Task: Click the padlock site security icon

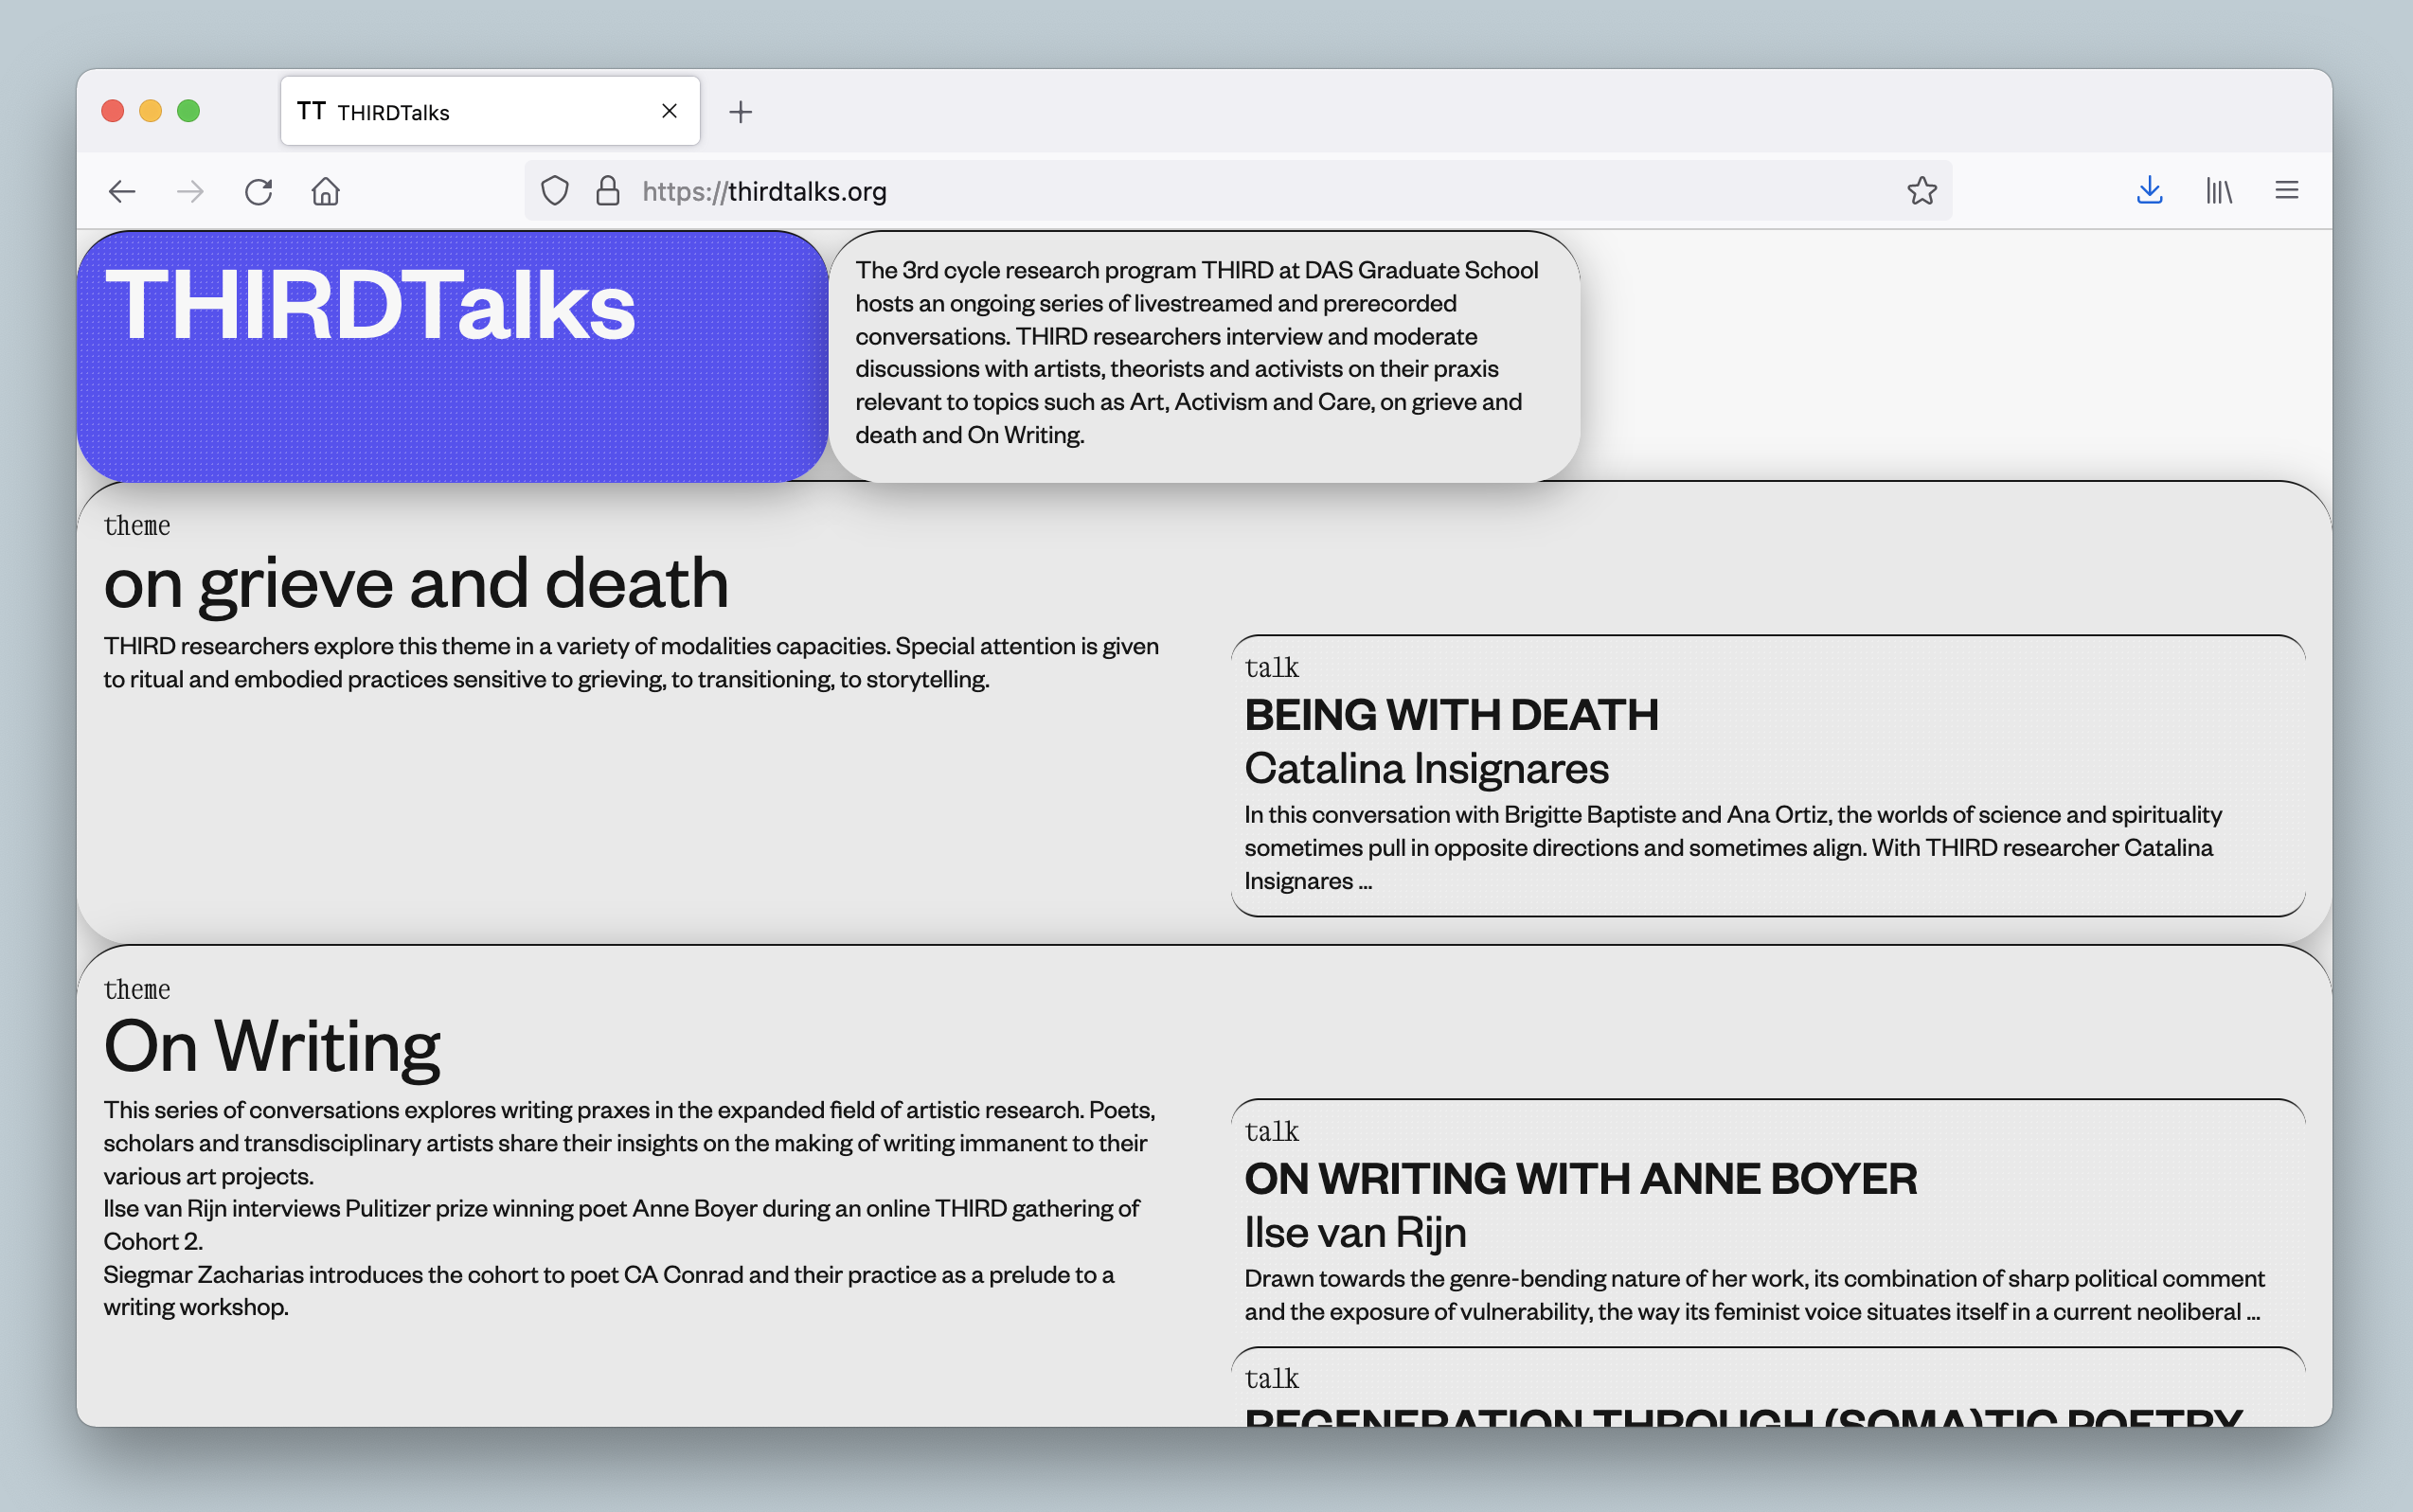Action: click(x=608, y=191)
